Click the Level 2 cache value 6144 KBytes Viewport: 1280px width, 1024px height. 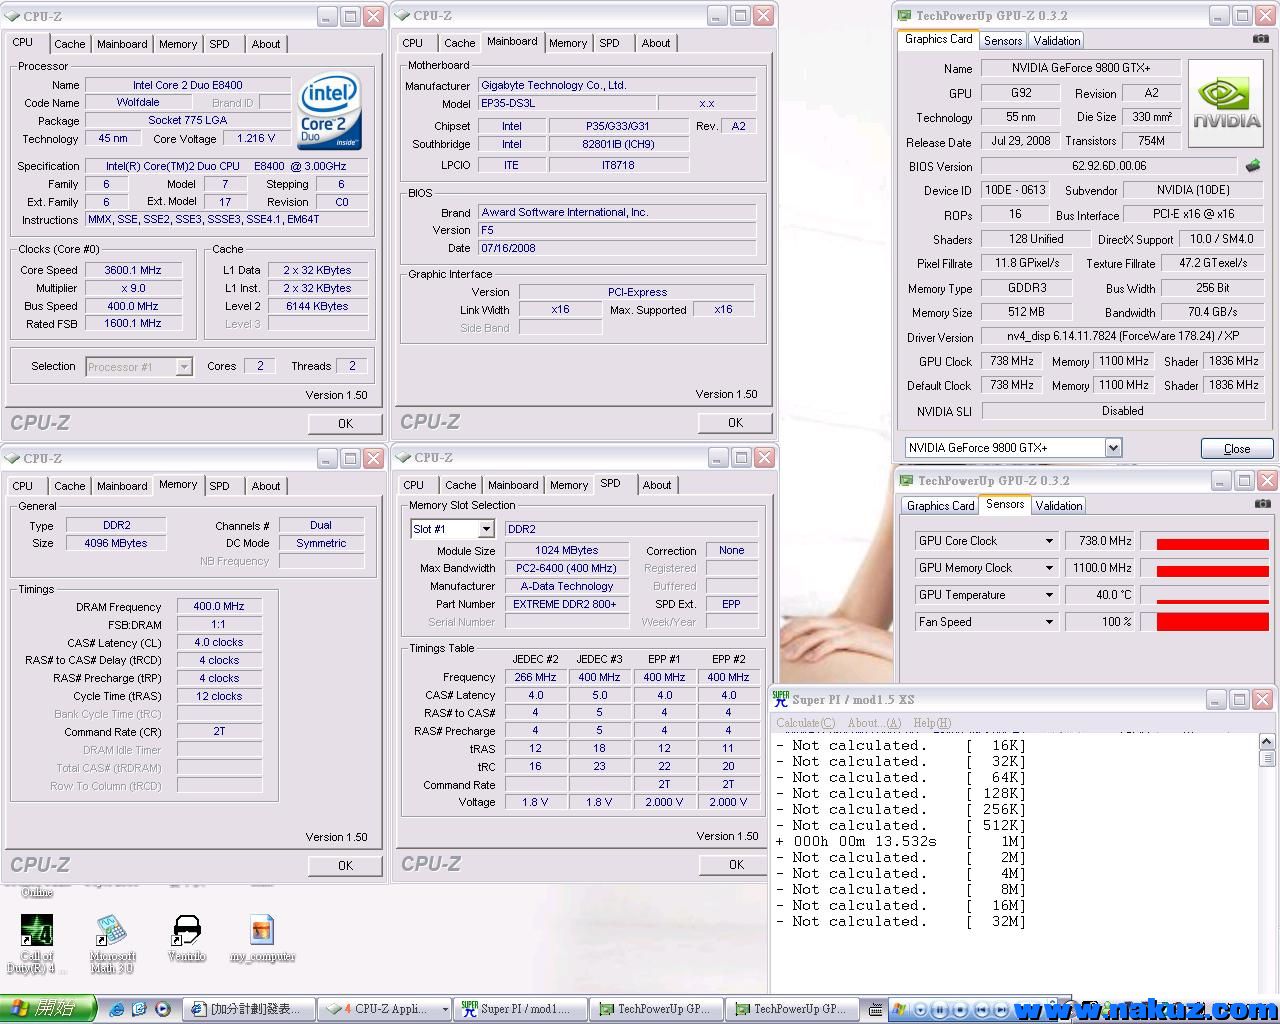click(317, 306)
